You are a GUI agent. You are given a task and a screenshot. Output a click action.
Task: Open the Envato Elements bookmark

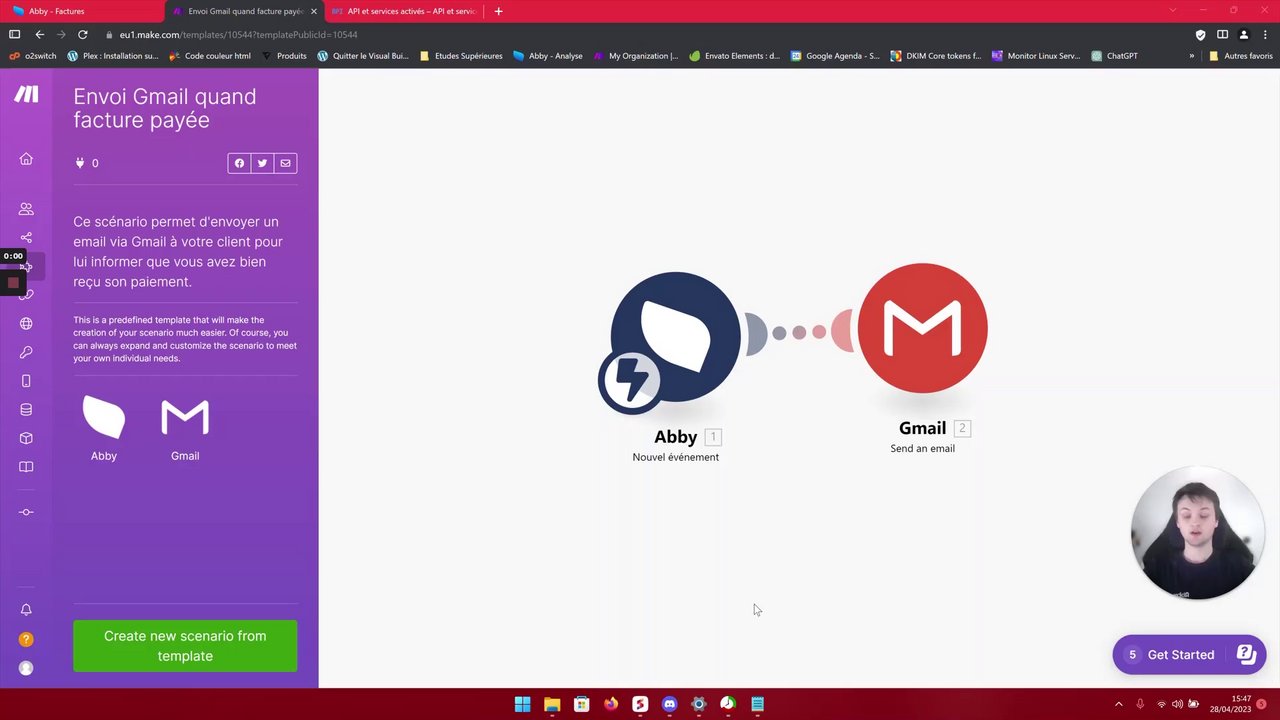(x=735, y=56)
